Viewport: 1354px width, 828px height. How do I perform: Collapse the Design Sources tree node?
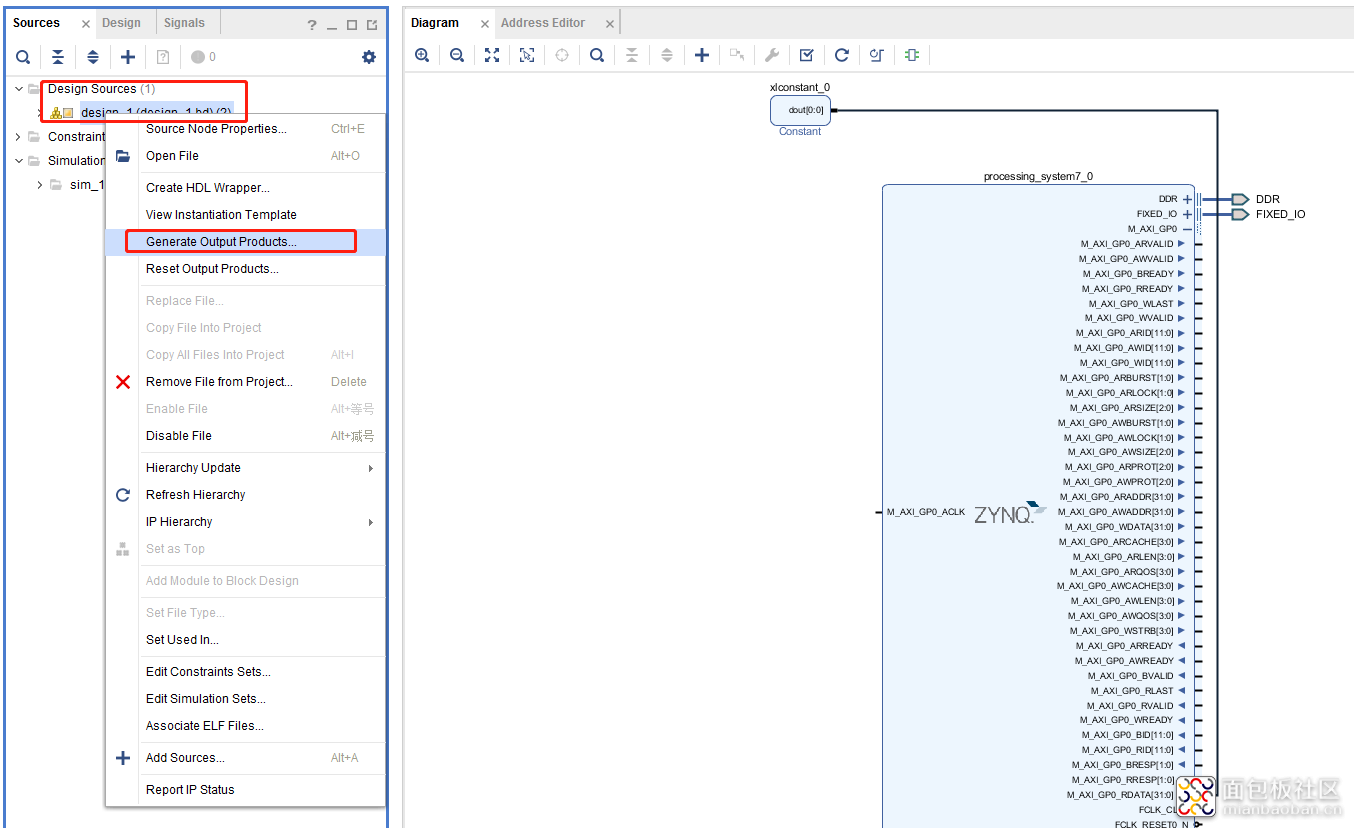18,89
